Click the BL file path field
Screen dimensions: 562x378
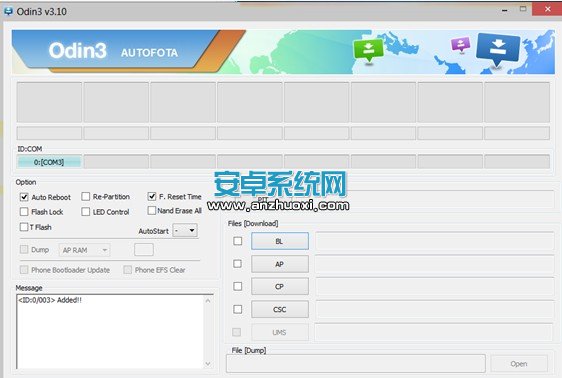point(434,241)
